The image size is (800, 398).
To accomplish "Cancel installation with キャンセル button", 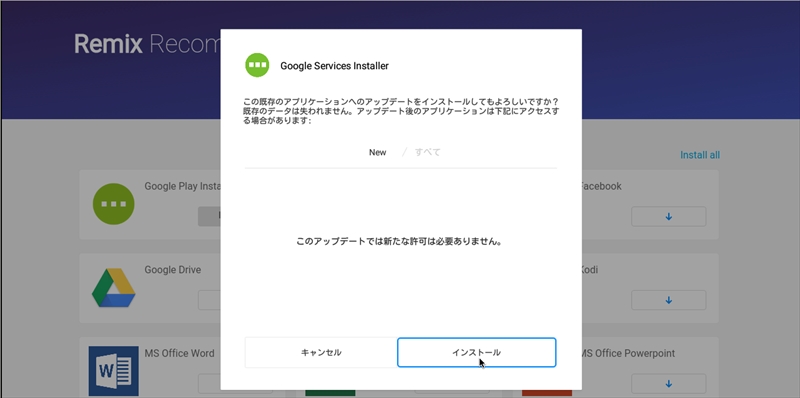I will pyautogui.click(x=321, y=352).
